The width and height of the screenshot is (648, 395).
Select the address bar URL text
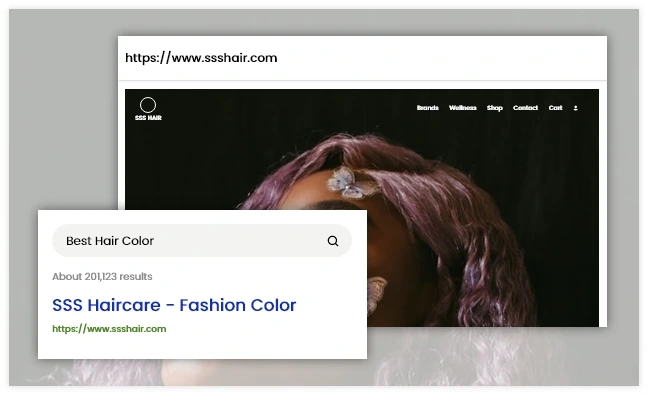click(201, 58)
